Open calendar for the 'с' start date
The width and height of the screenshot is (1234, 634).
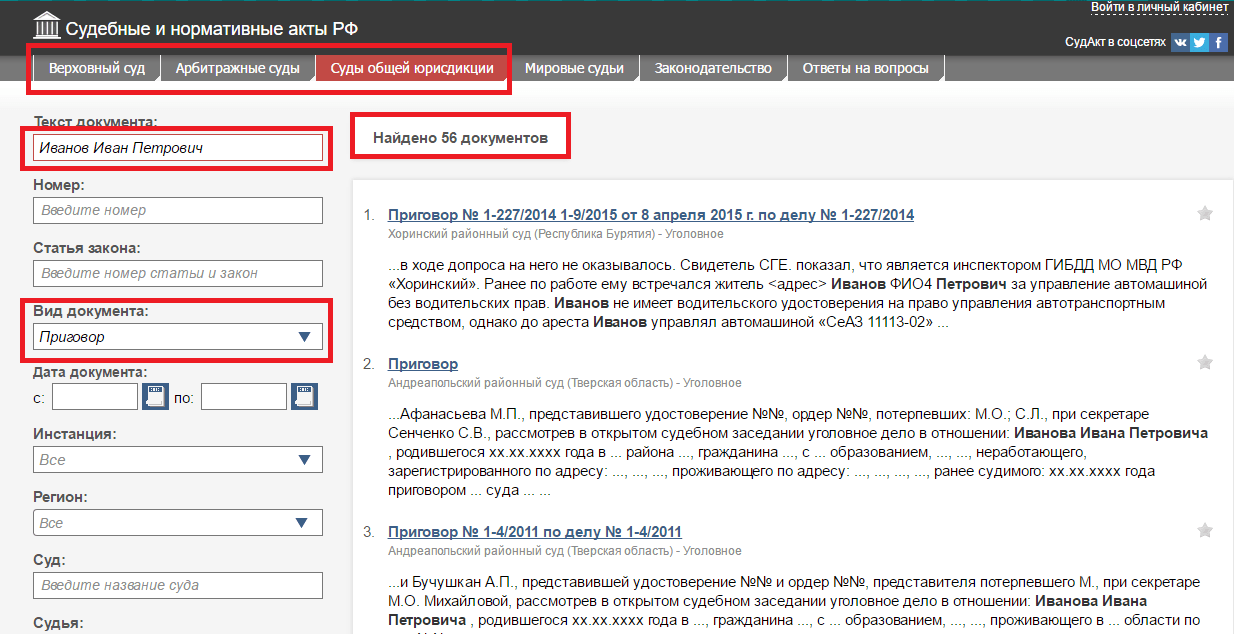(155, 397)
